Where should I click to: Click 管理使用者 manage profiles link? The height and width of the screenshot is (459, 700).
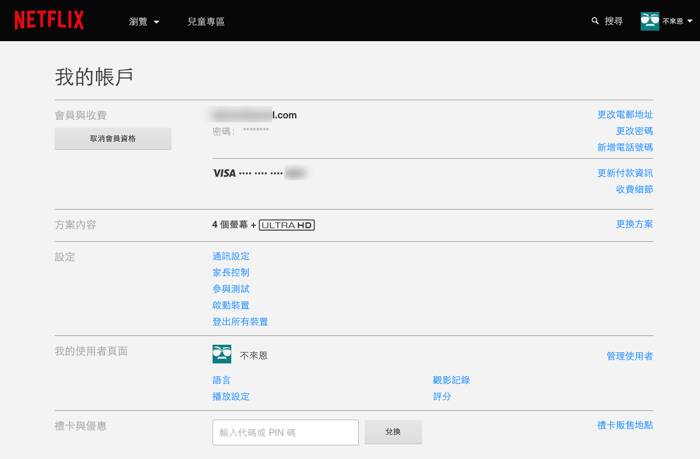629,356
